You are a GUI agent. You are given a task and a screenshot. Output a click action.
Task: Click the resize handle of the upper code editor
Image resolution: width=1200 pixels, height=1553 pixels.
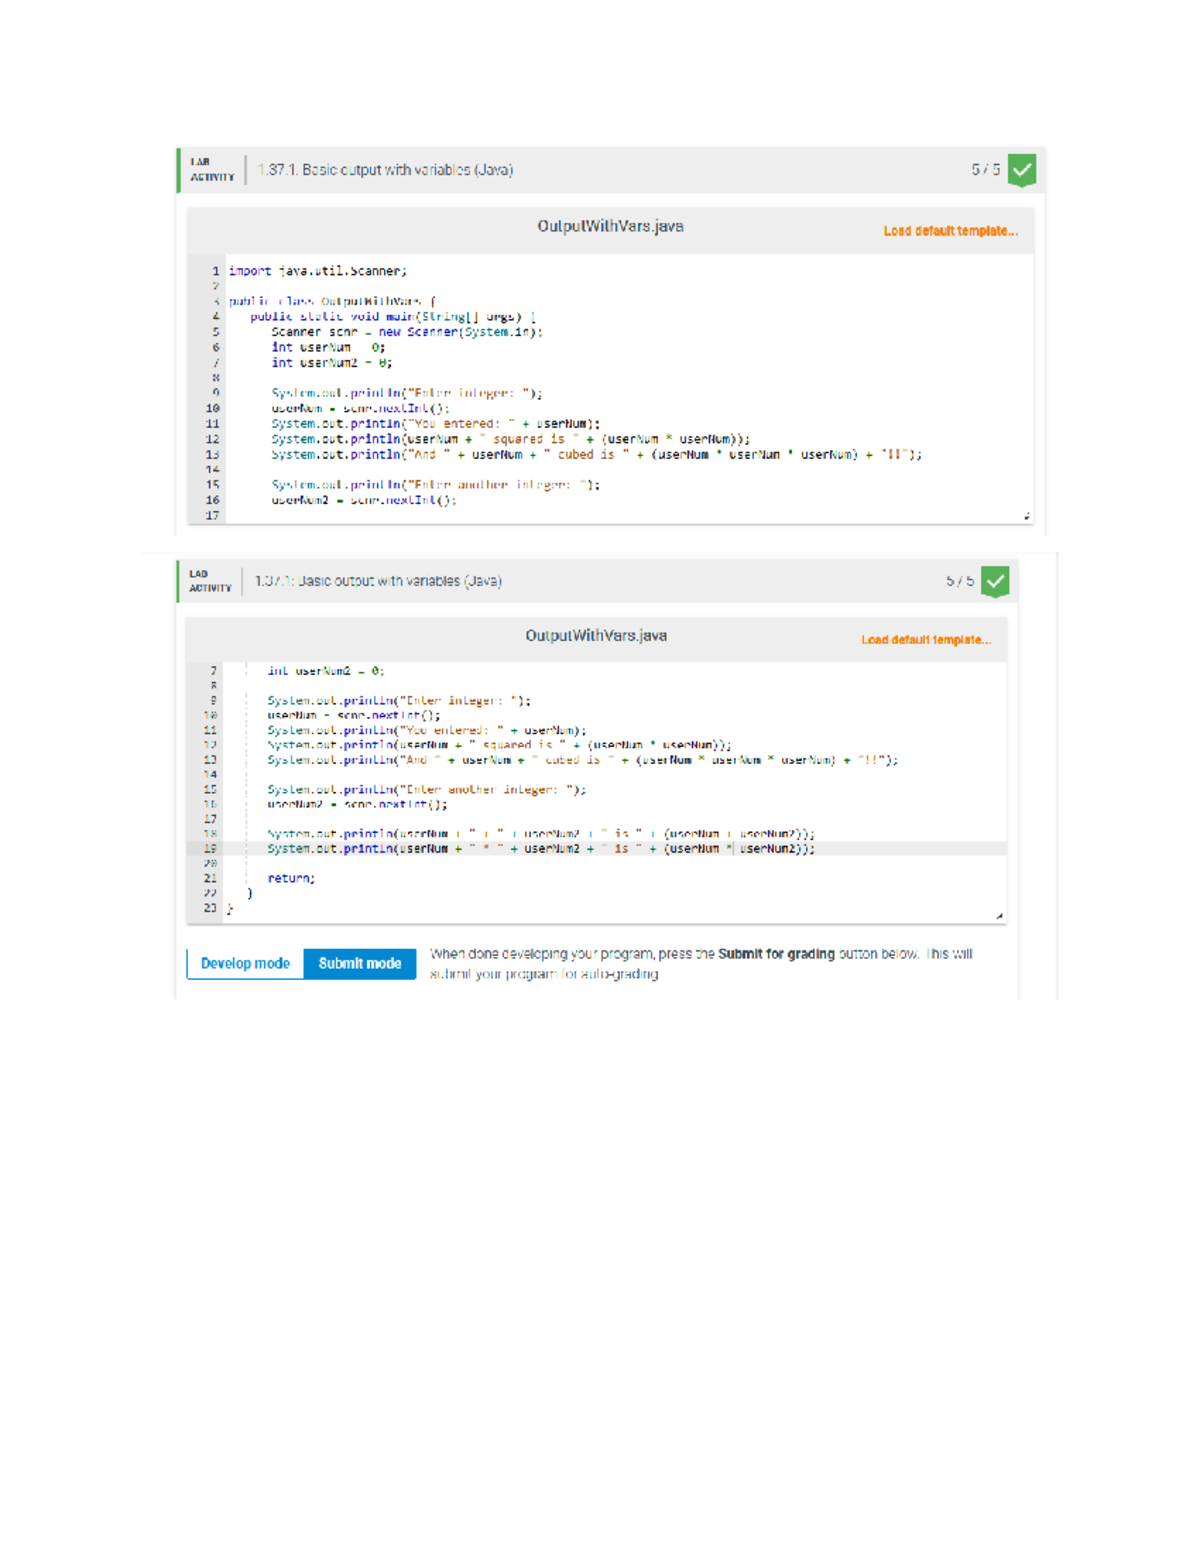click(1026, 516)
